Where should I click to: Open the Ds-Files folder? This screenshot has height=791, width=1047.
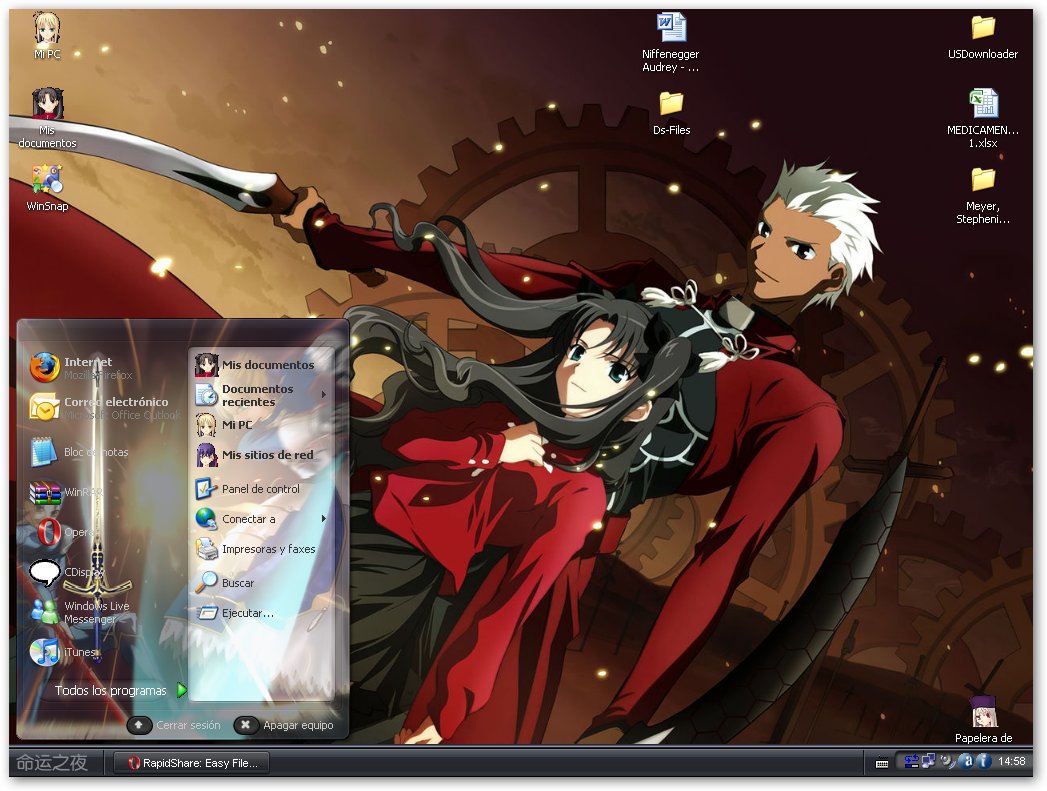pyautogui.click(x=671, y=113)
